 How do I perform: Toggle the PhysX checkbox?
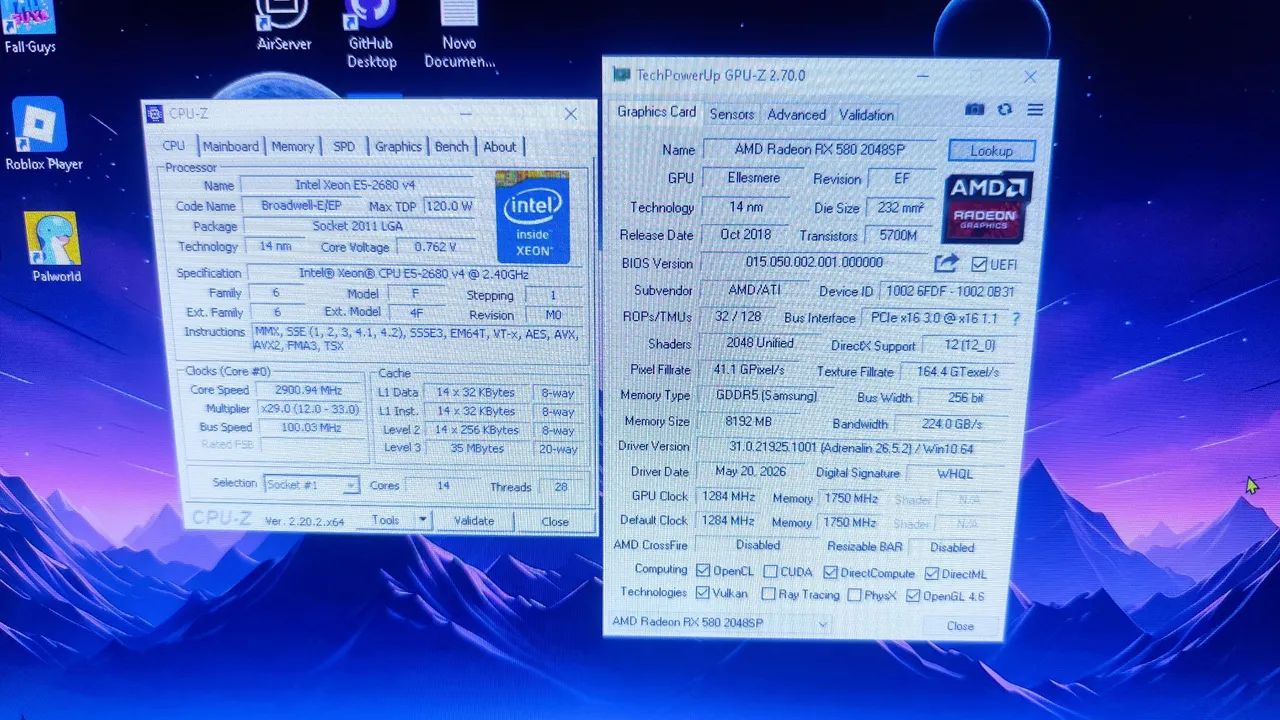[854, 596]
